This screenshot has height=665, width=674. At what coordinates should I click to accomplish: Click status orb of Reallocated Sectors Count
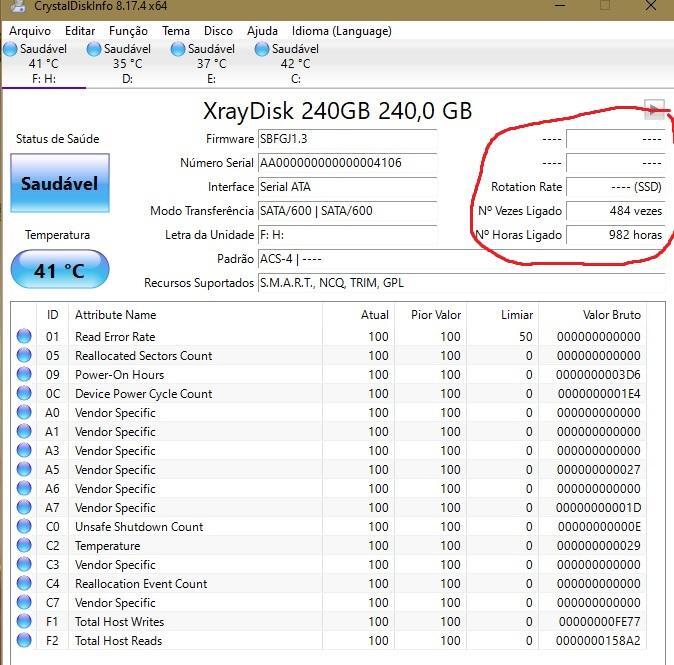(x=24, y=355)
